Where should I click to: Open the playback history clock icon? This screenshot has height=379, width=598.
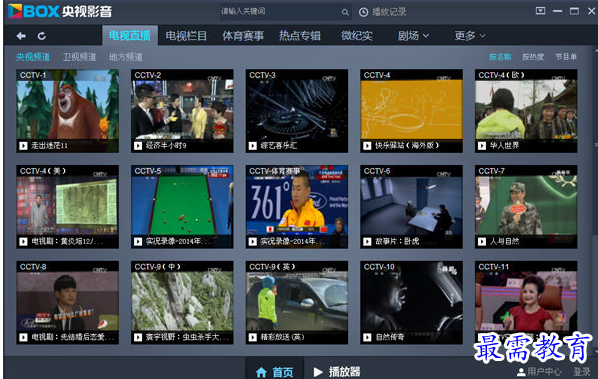coord(363,12)
